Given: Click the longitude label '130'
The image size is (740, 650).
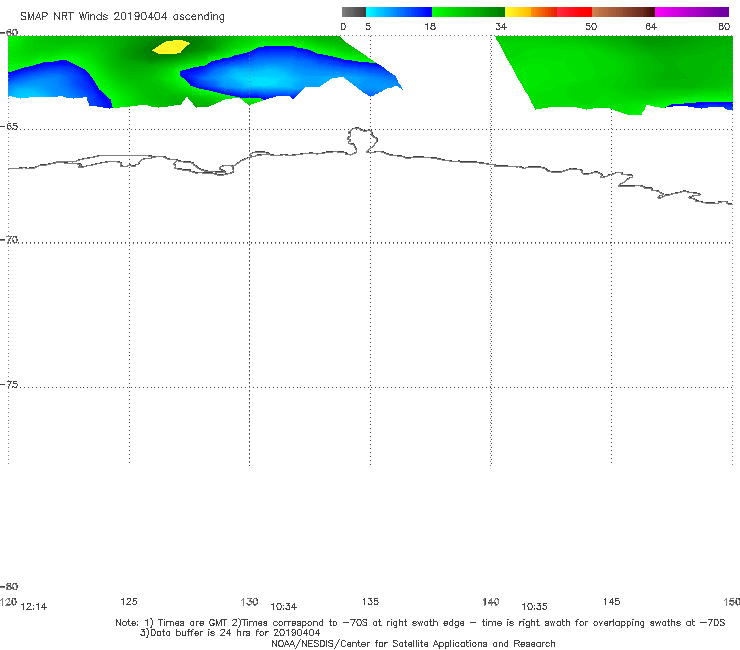Looking at the screenshot, I should pos(249,601).
